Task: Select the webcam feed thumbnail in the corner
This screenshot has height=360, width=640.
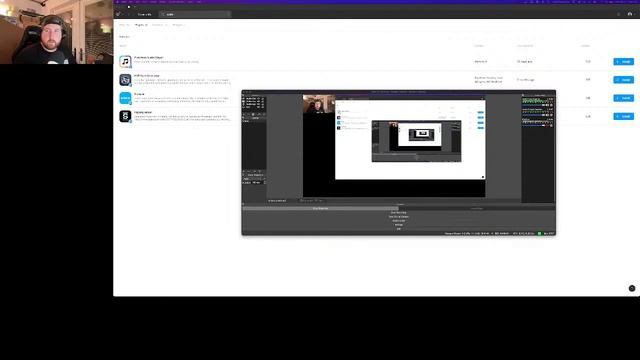Action: click(x=56, y=32)
